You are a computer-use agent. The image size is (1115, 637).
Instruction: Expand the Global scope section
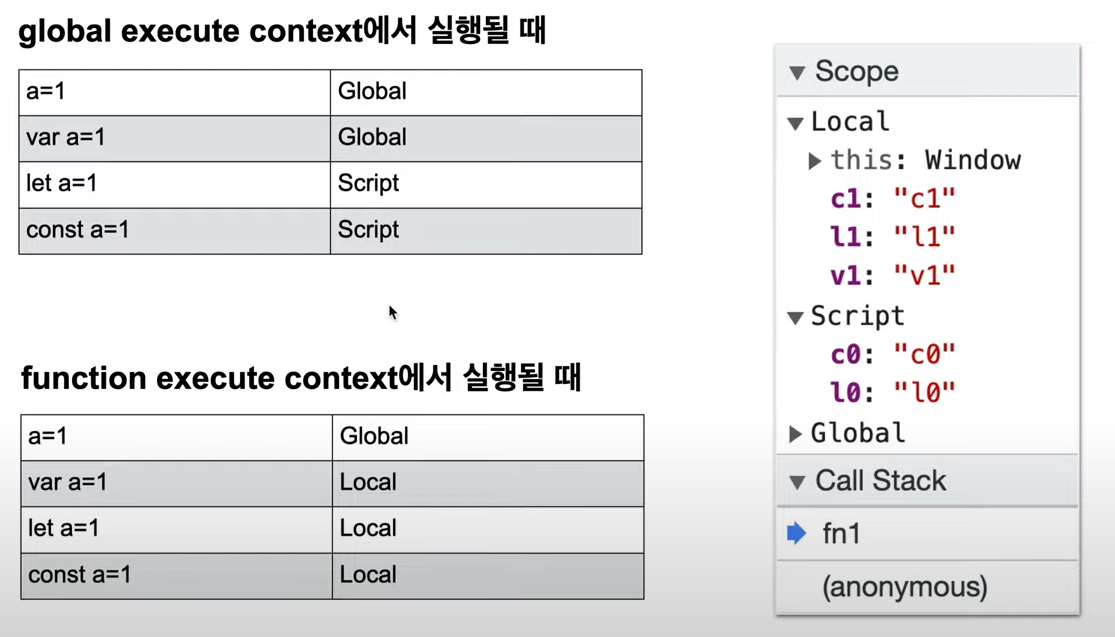coord(796,434)
